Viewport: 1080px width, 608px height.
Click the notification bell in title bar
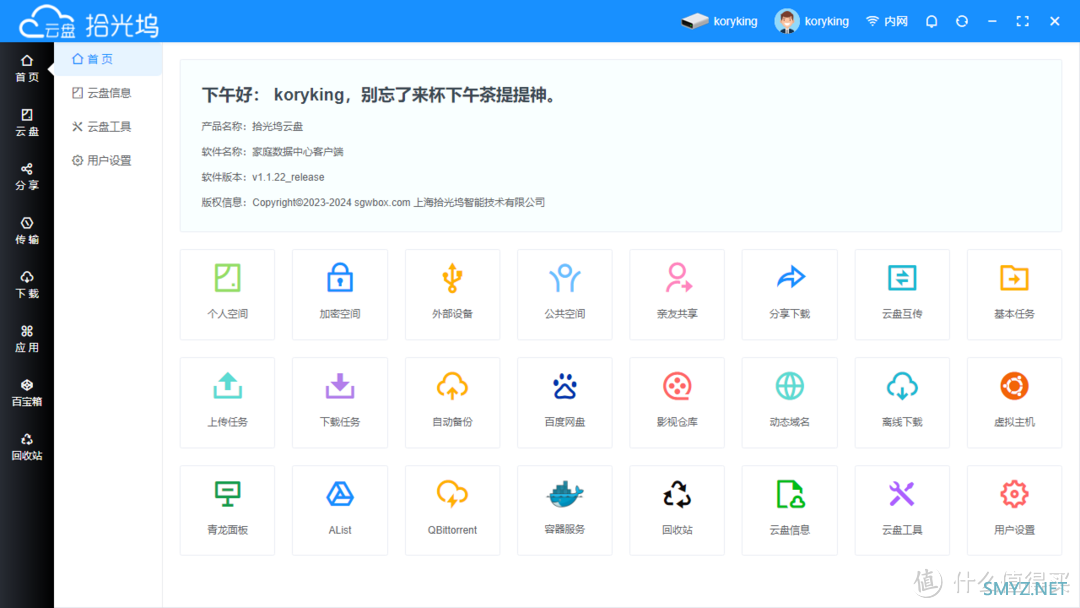click(932, 21)
